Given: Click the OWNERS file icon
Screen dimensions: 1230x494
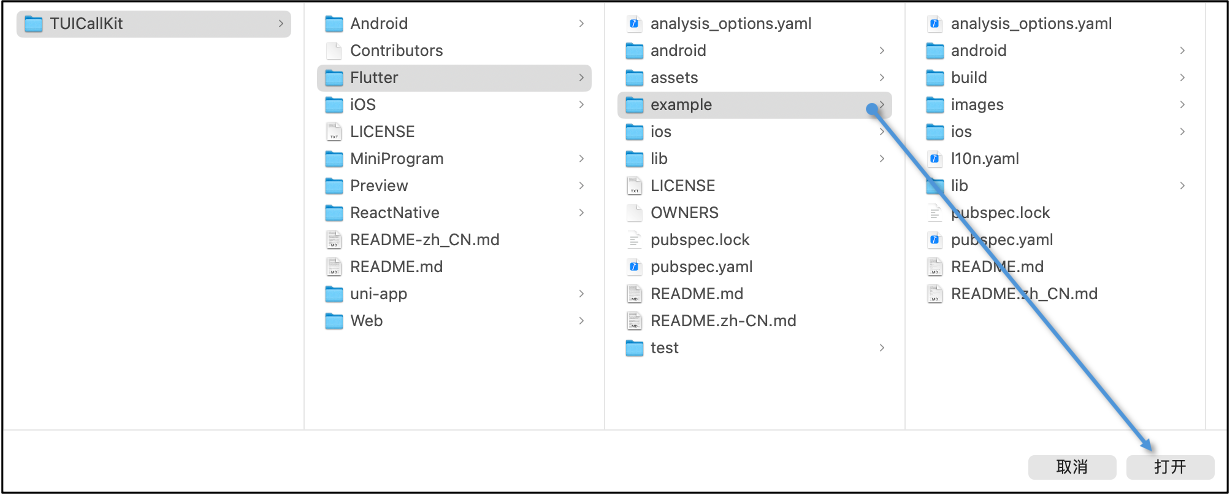Looking at the screenshot, I should (x=634, y=213).
